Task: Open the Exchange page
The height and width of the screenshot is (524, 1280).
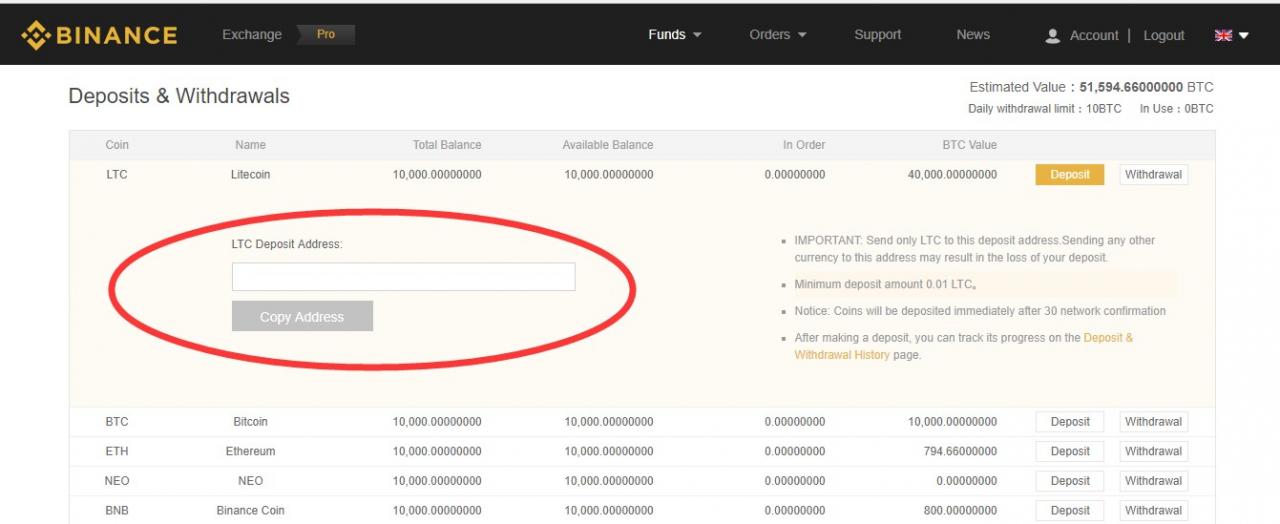Action: point(252,34)
